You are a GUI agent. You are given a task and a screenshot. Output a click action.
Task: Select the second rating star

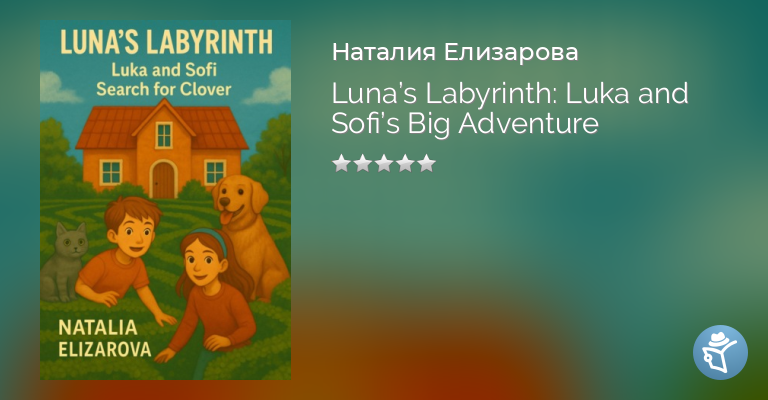click(x=362, y=163)
